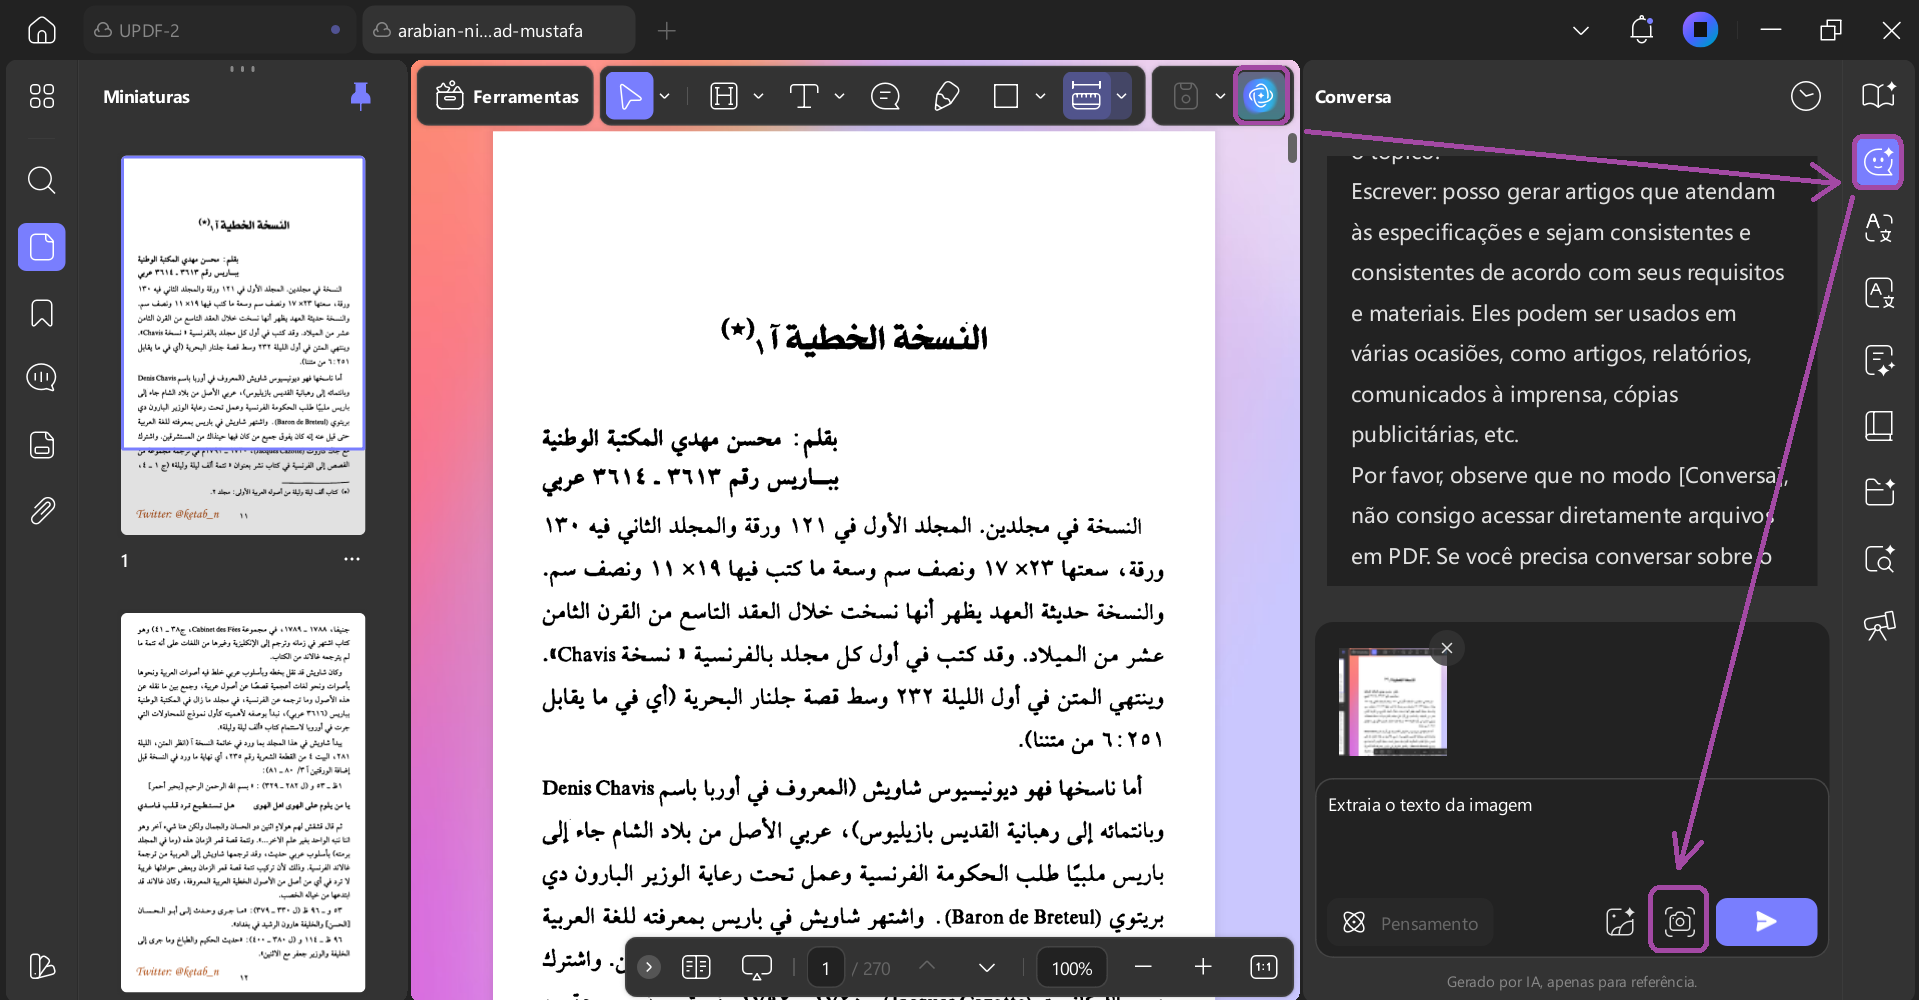Open the right sidebar page layout icon
Screen dimensions: 1919x1000
(x=1879, y=426)
